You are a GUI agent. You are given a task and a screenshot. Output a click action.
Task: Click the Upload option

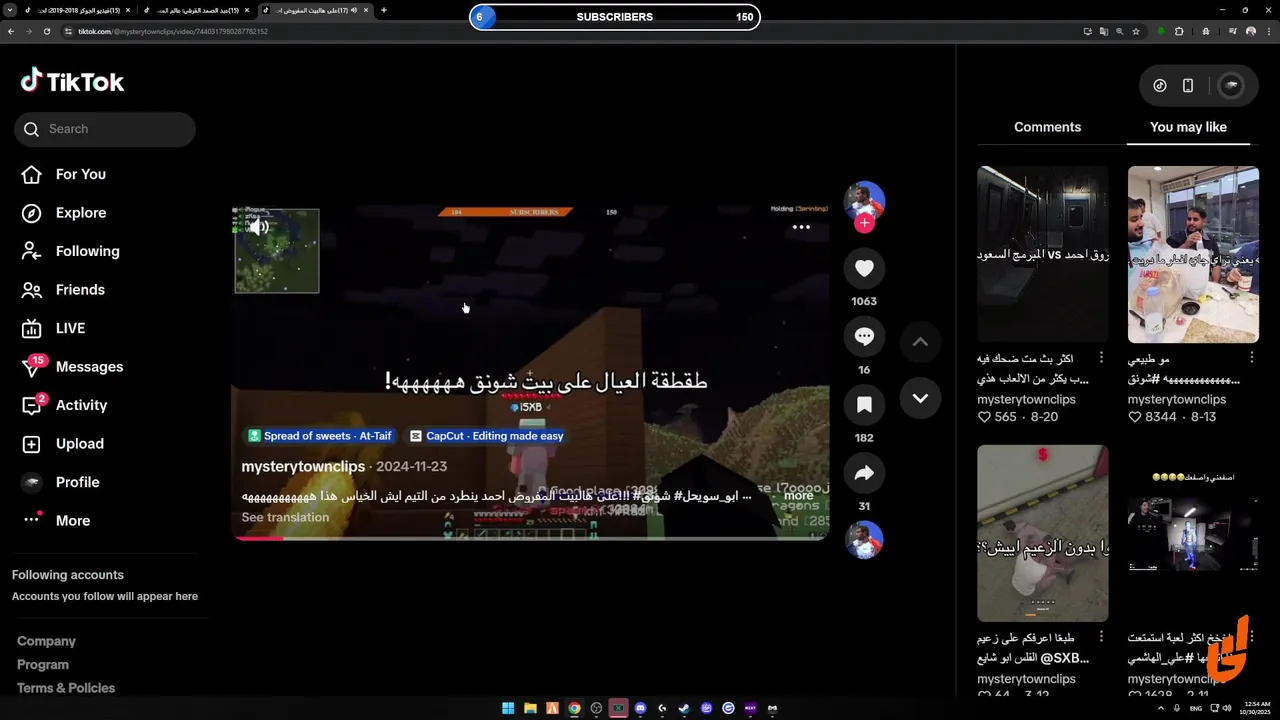pos(62,444)
